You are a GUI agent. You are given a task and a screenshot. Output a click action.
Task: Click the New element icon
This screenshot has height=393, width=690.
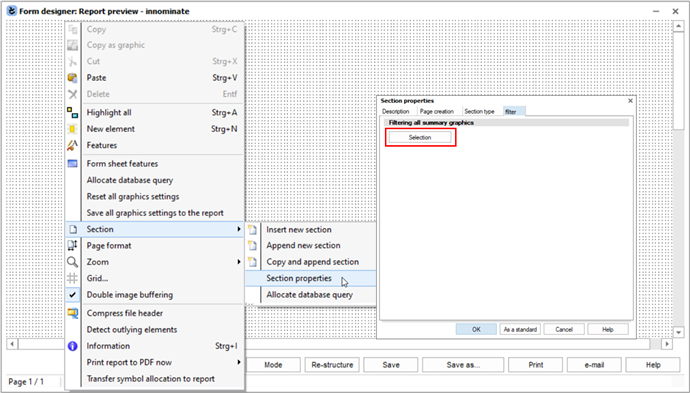pyautogui.click(x=73, y=129)
